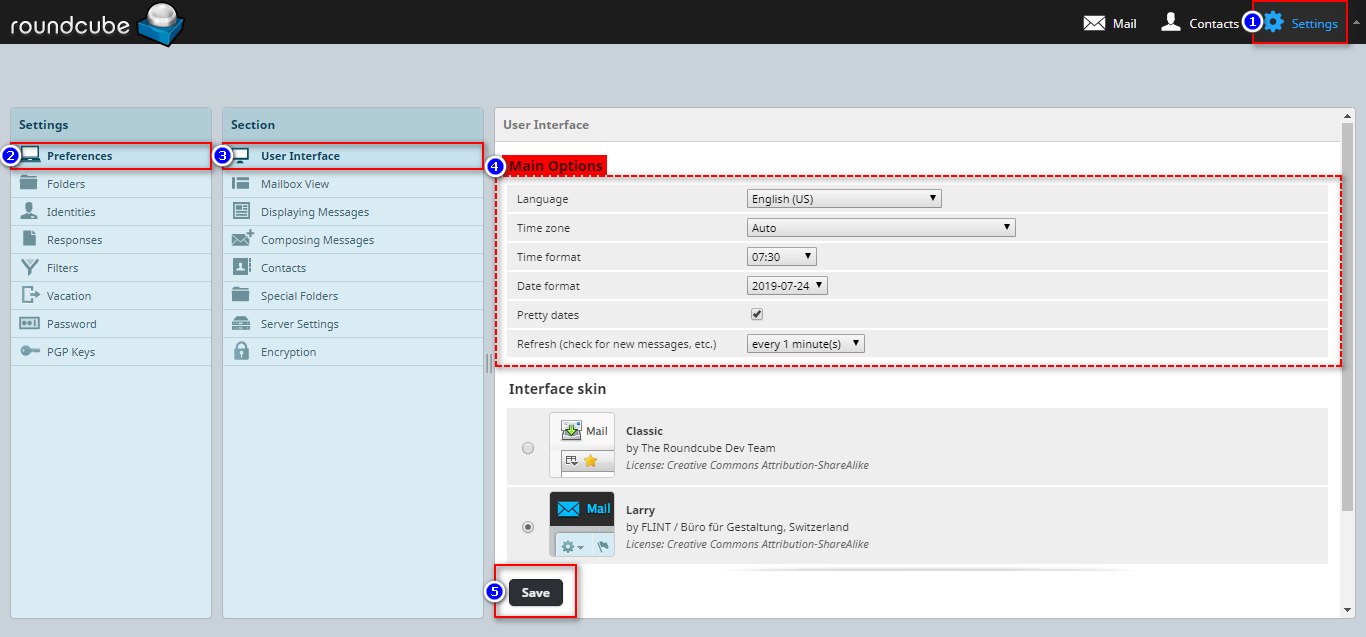1366x637 pixels.
Task: Open Composing Messages envelope-plus icon
Action: (x=242, y=240)
